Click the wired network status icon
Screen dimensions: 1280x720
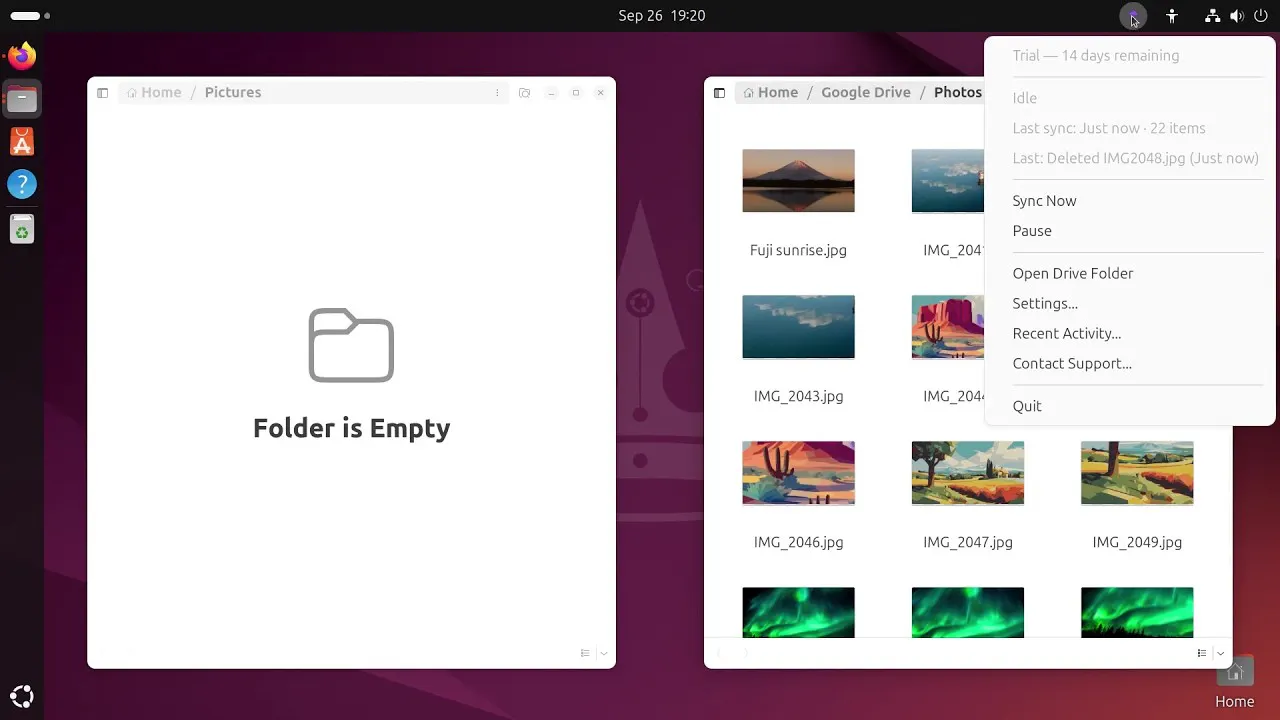click(x=1212, y=16)
